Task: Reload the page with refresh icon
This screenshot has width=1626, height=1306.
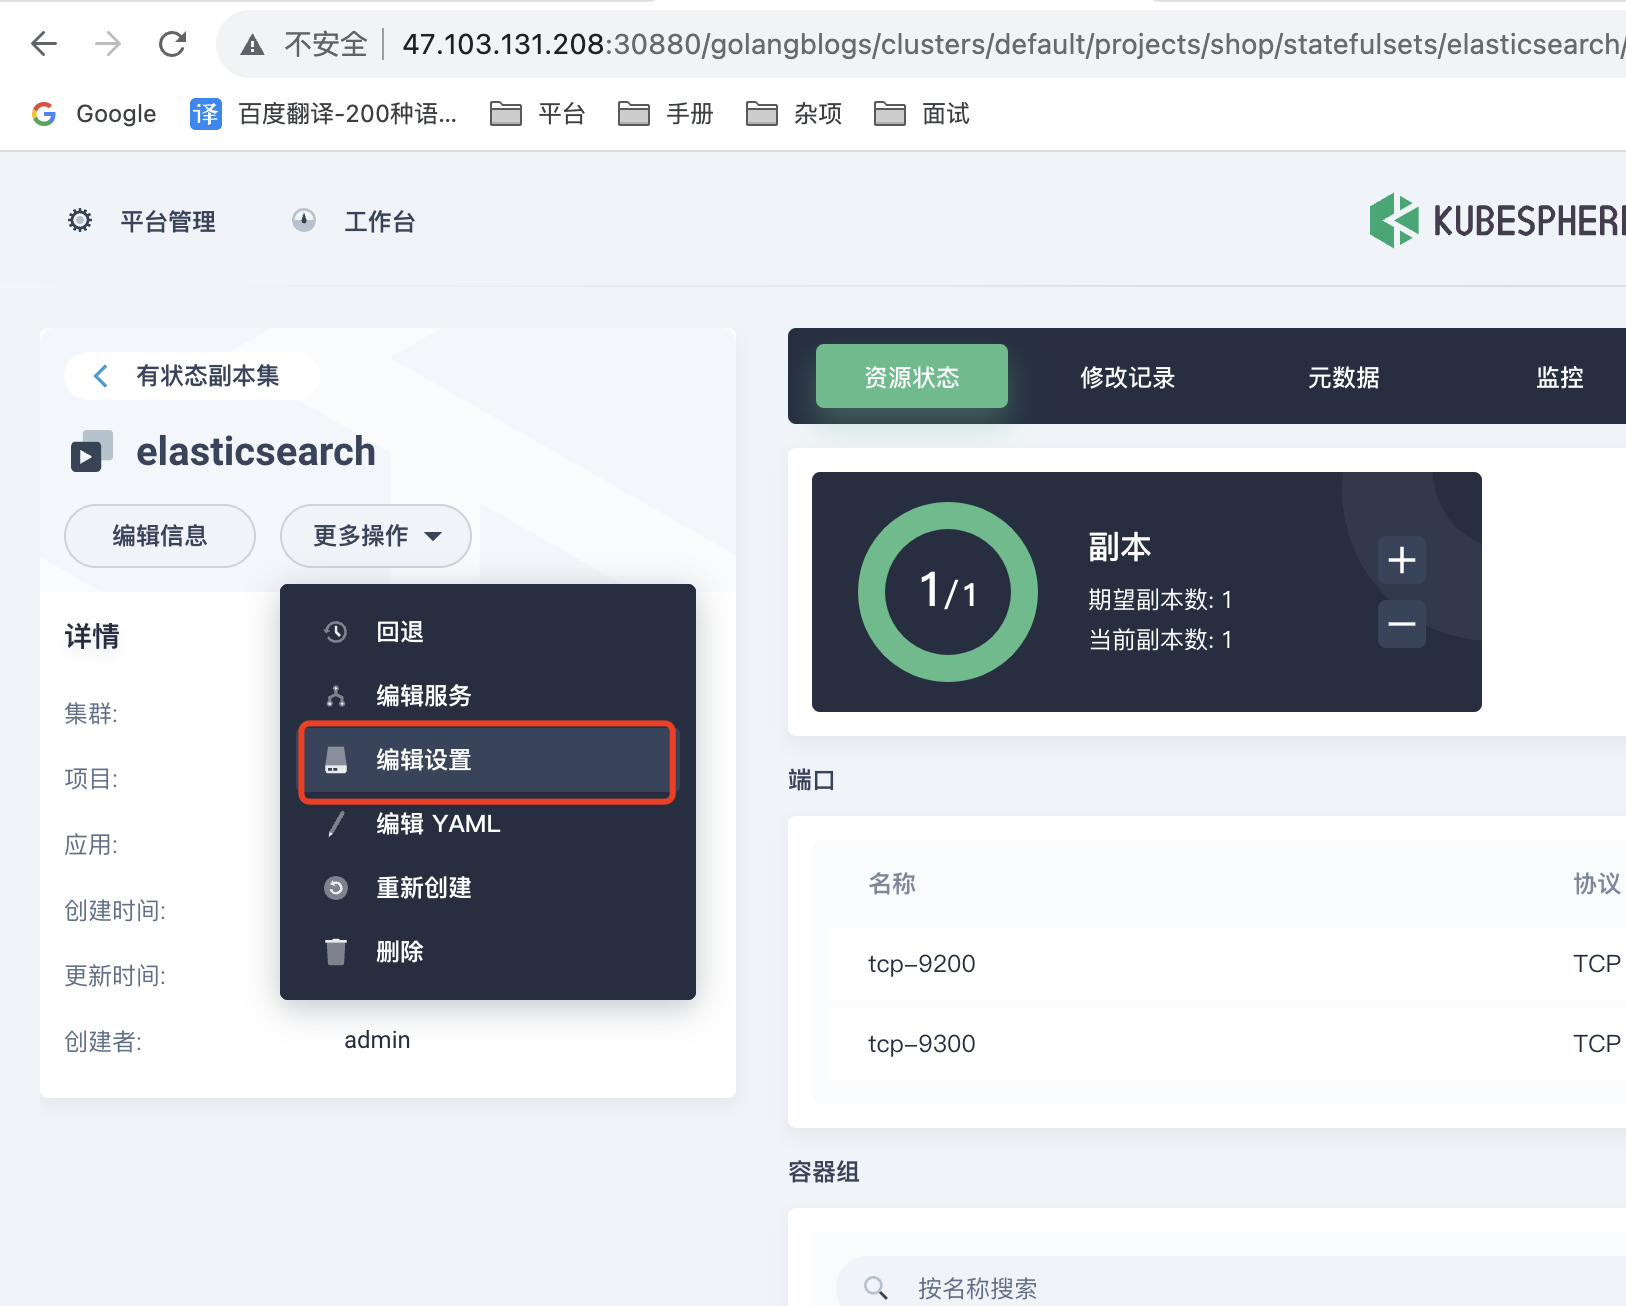Action: (173, 44)
